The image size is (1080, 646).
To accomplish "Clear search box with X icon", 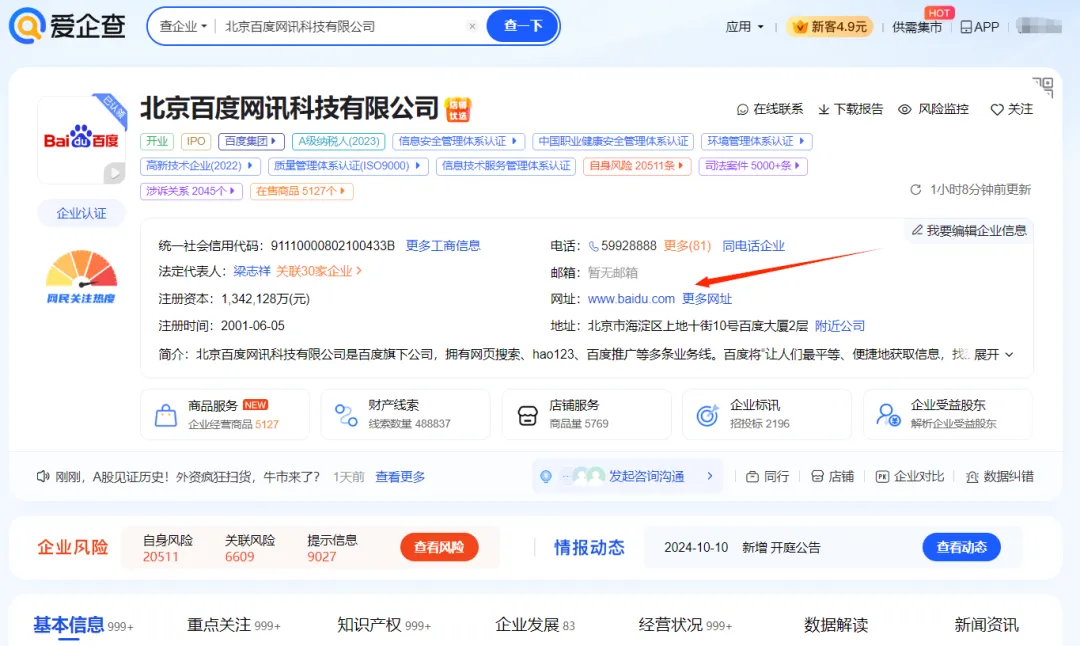I will pos(472,27).
